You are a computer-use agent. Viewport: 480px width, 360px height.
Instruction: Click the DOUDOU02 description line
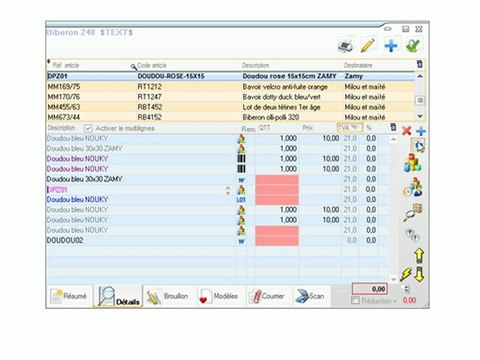pyautogui.click(x=65, y=240)
